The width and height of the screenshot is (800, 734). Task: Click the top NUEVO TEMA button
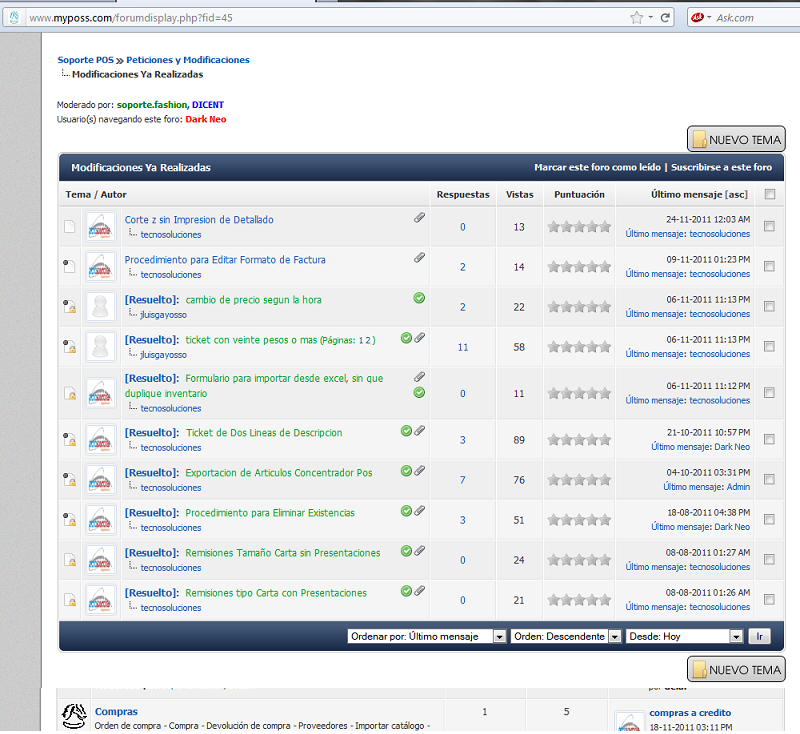[x=736, y=139]
